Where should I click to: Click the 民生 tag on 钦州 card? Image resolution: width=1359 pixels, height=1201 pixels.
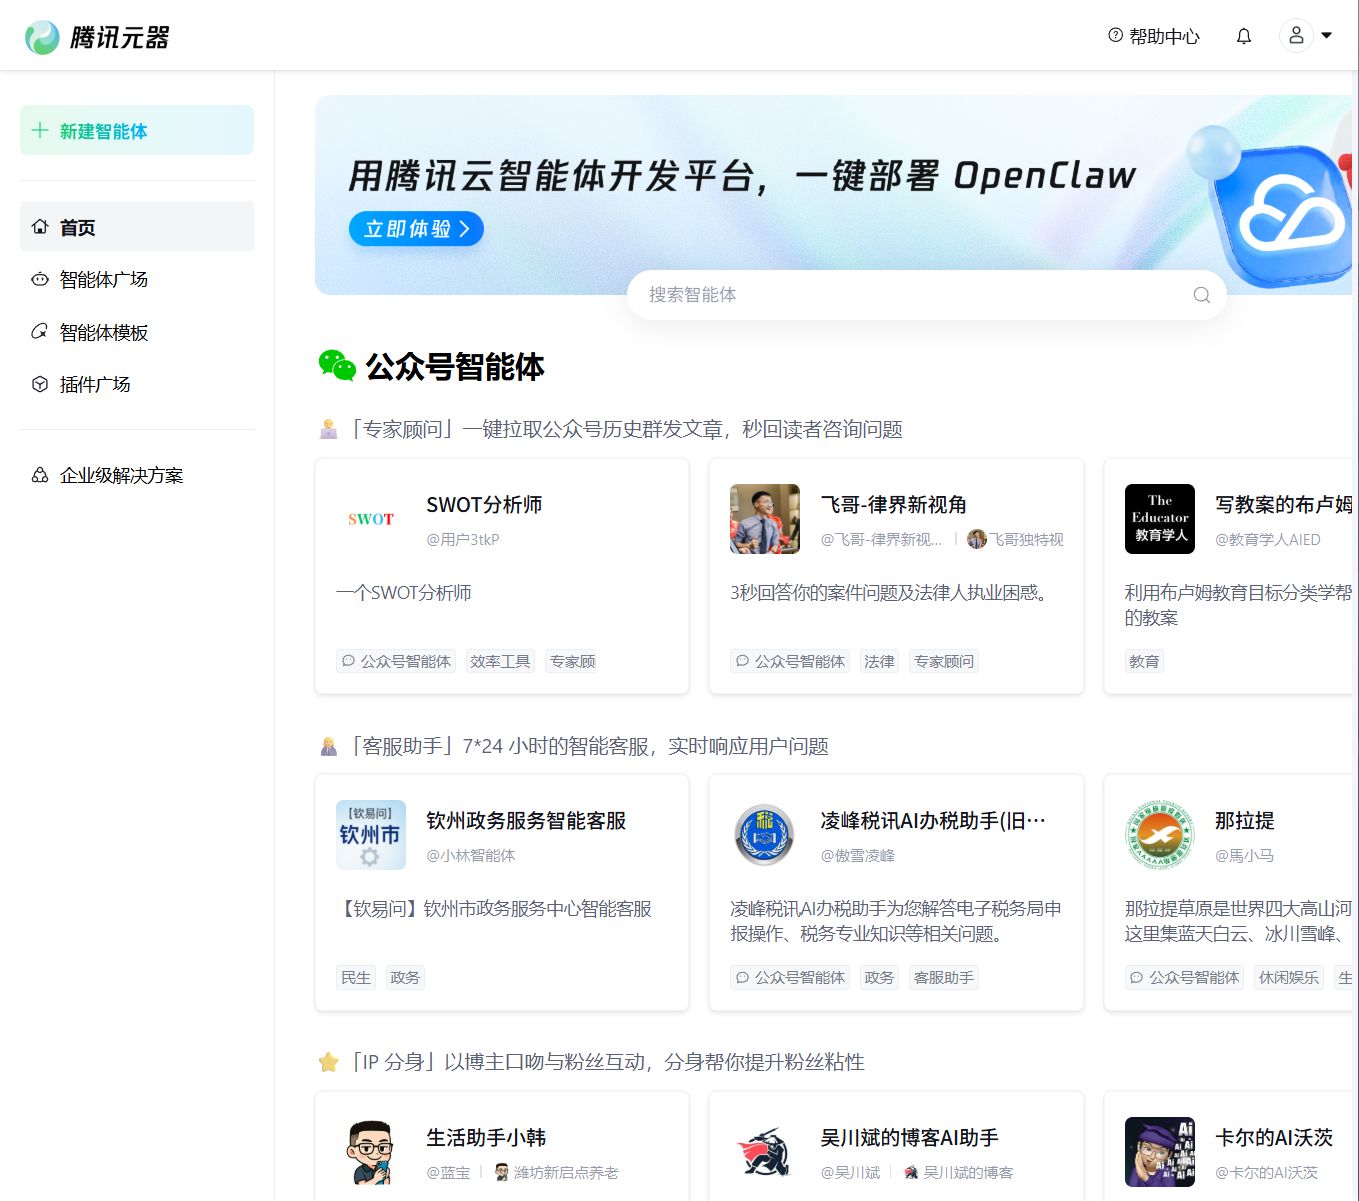click(x=356, y=977)
